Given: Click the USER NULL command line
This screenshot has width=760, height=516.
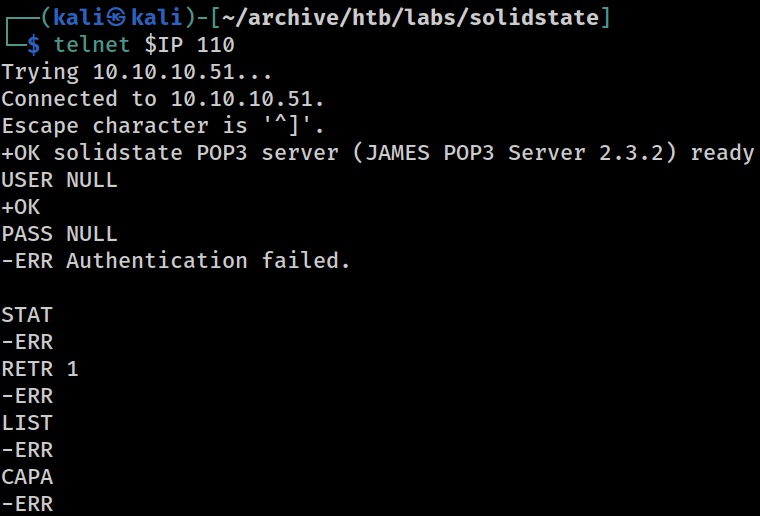Looking at the screenshot, I should (59, 180).
